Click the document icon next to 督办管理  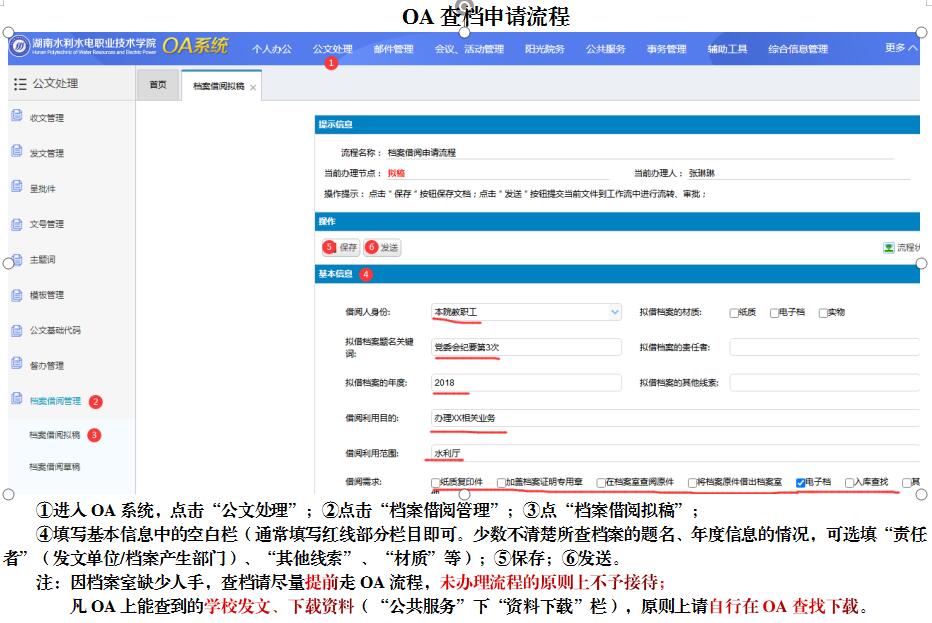[x=17, y=364]
